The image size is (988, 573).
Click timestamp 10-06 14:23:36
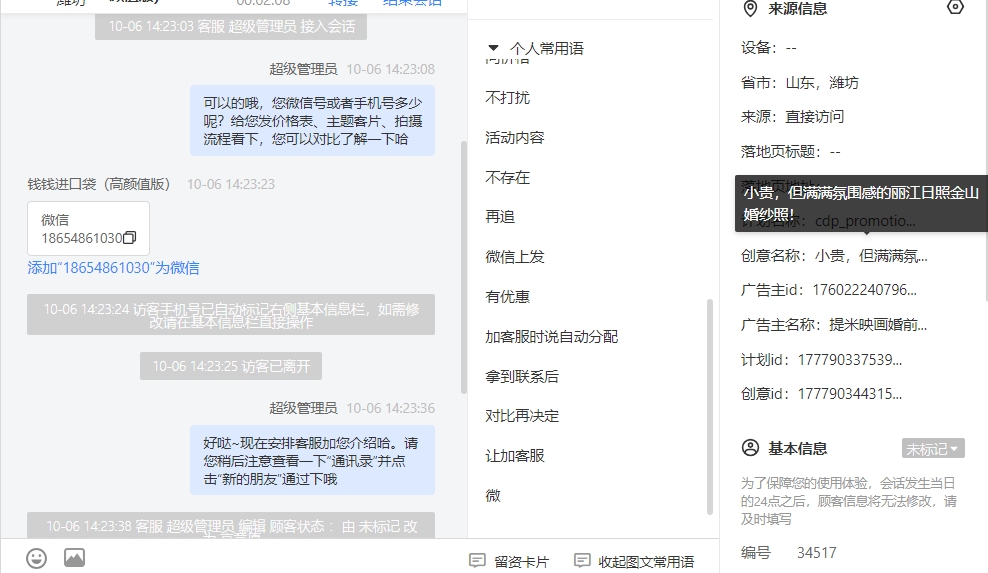click(x=391, y=408)
